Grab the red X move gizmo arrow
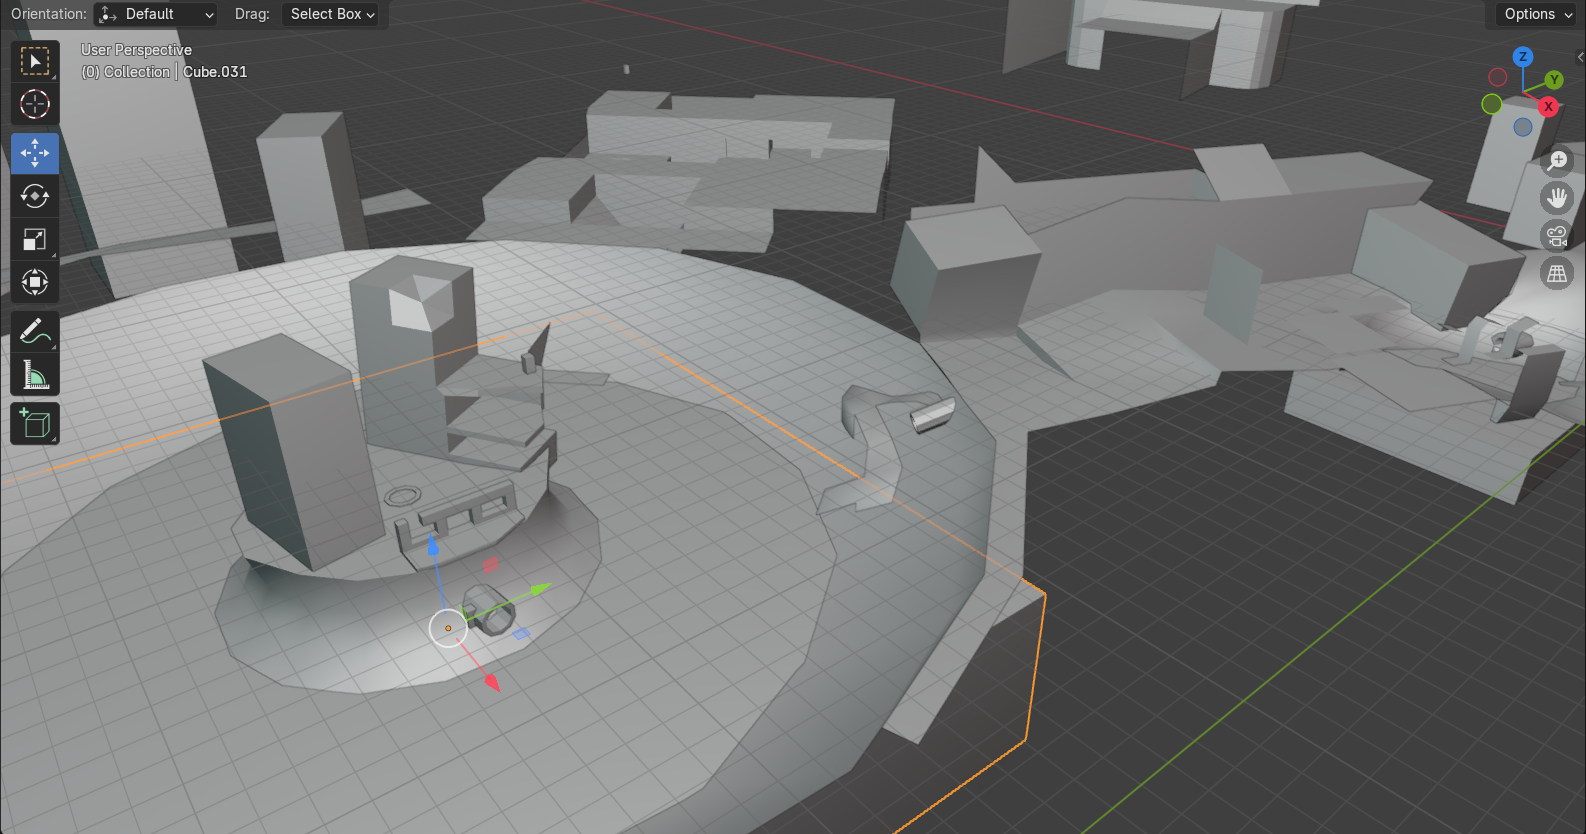 (491, 682)
